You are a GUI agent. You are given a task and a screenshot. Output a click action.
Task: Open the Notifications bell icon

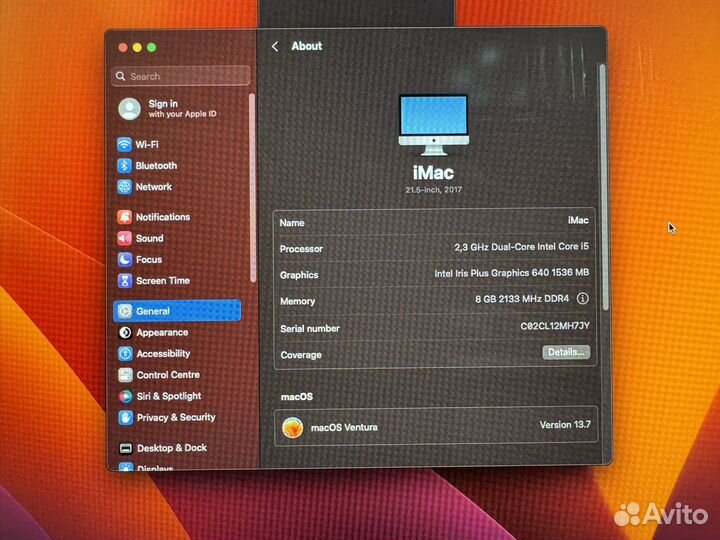point(124,217)
